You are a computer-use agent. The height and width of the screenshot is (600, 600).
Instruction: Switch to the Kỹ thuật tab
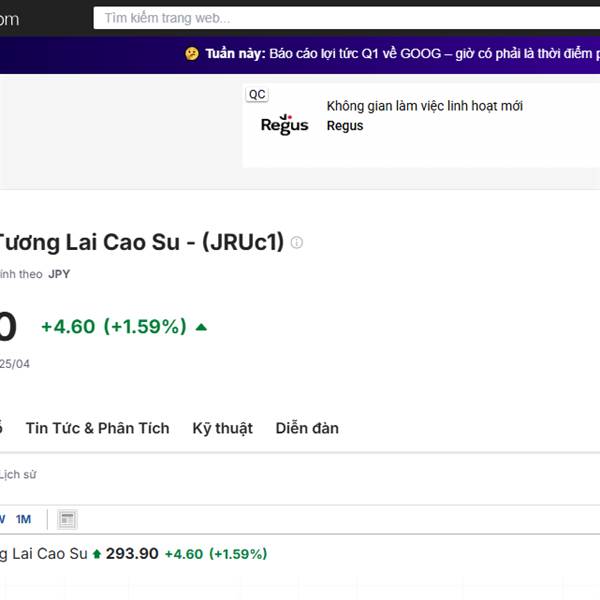point(222,428)
